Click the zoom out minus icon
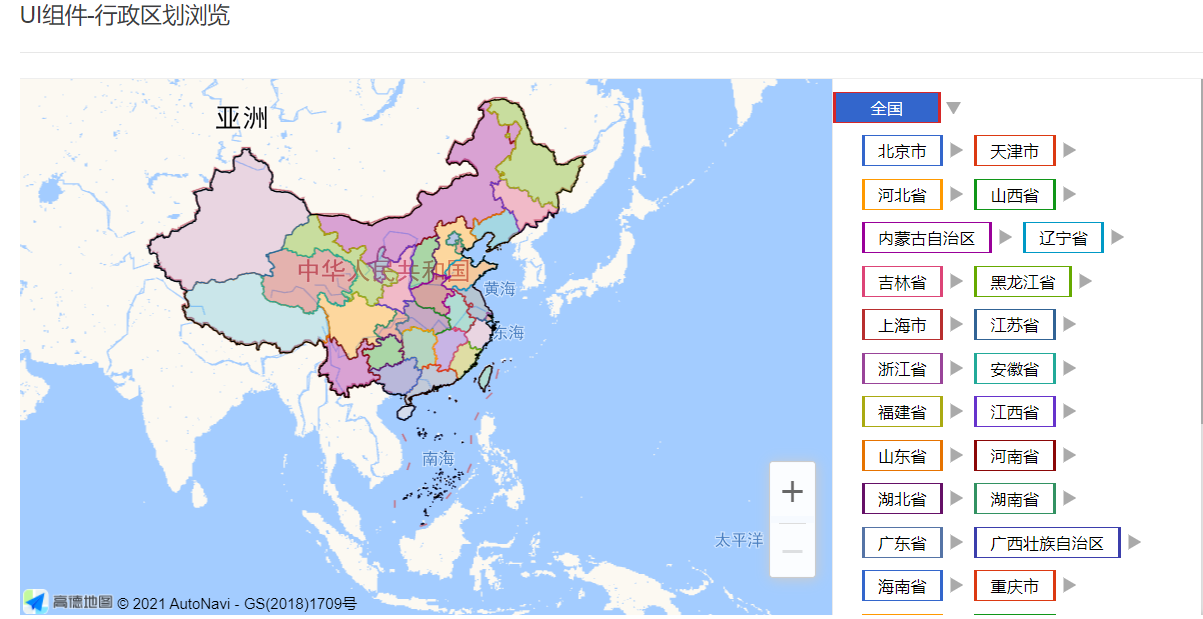This screenshot has width=1203, height=619. pyautogui.click(x=791, y=551)
